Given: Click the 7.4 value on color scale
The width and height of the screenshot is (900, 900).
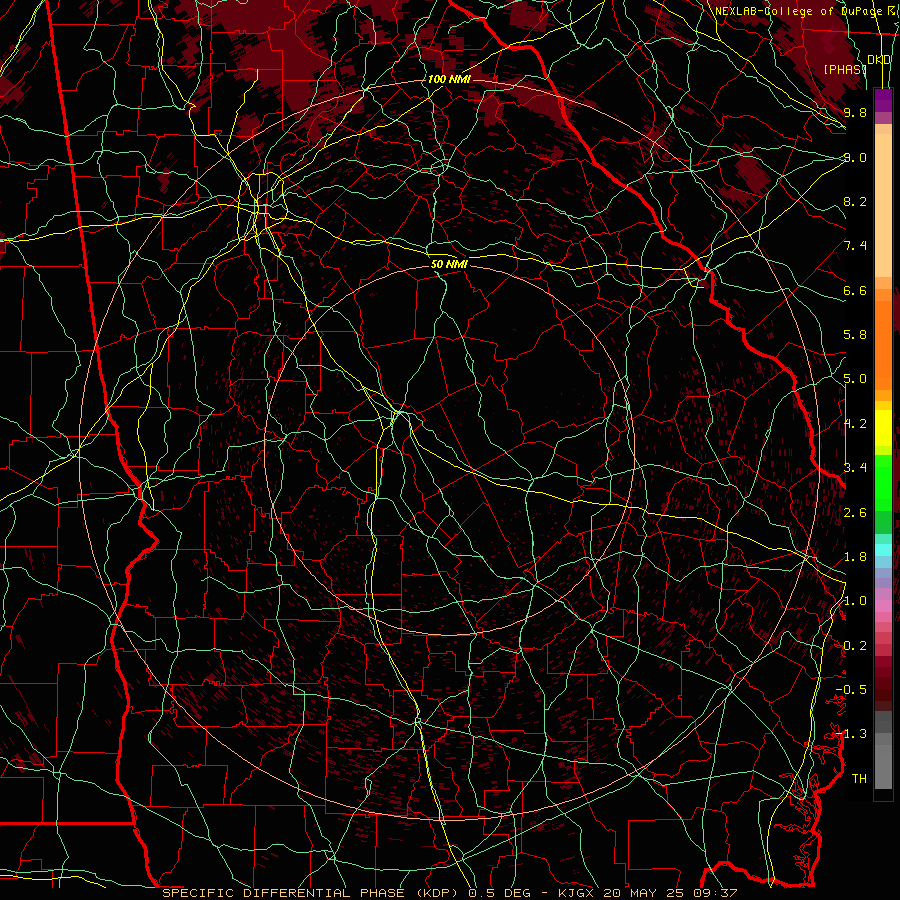Looking at the screenshot, I should point(855,246).
